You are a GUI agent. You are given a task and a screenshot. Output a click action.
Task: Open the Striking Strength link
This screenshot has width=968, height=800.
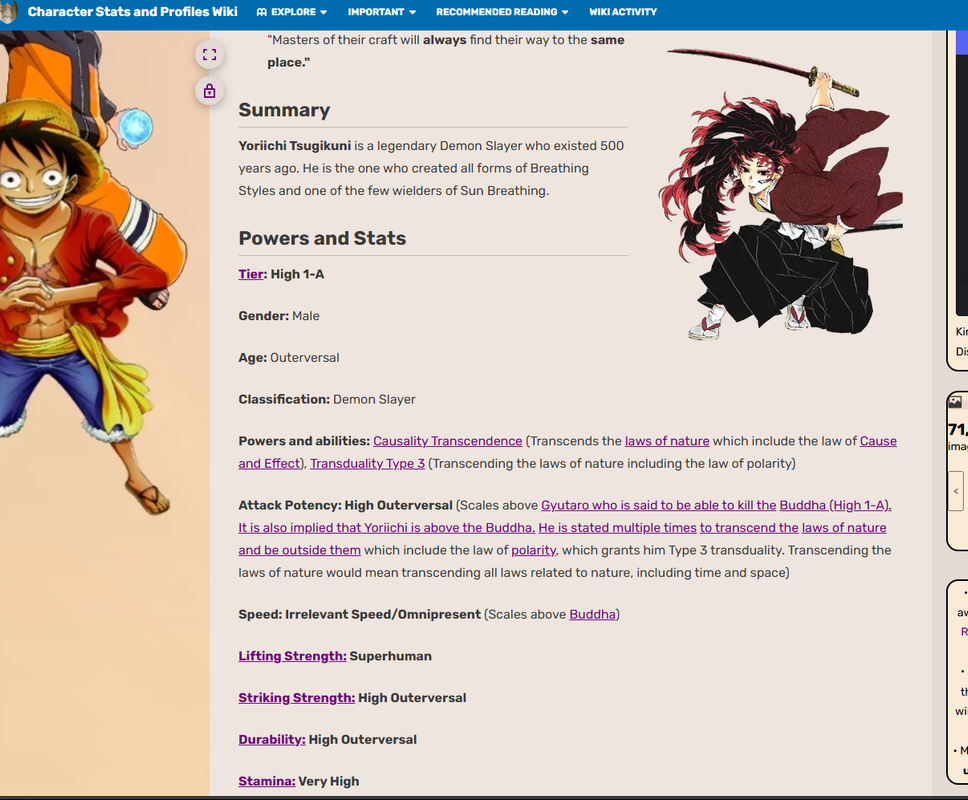point(297,698)
